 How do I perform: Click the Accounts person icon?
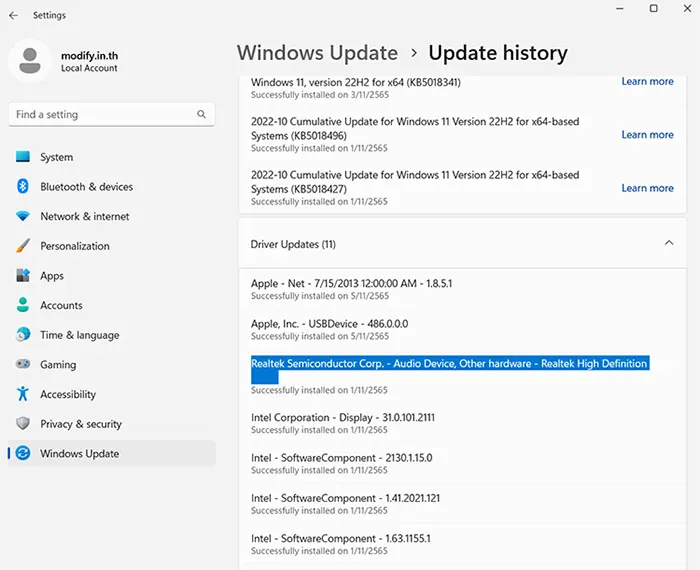tap(23, 305)
